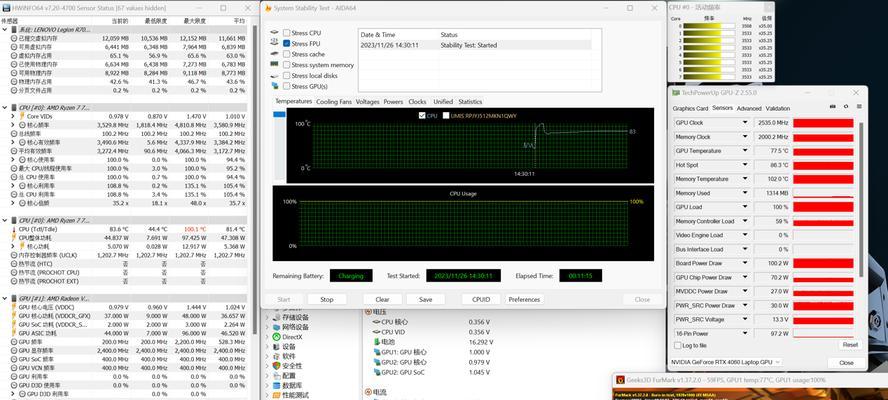This screenshot has height=400, width=888.
Task: Collapse GPU [#1]: AMD Radeon group
Action: (x=5, y=298)
